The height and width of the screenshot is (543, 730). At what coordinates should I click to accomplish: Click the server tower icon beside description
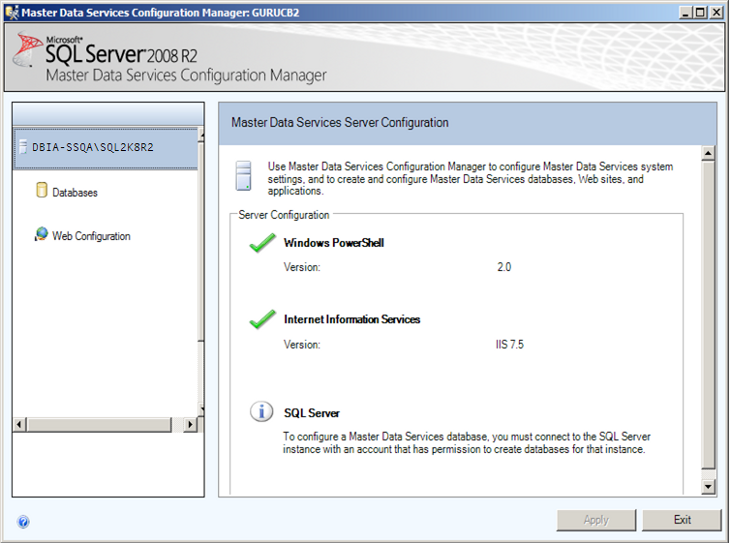tap(243, 176)
